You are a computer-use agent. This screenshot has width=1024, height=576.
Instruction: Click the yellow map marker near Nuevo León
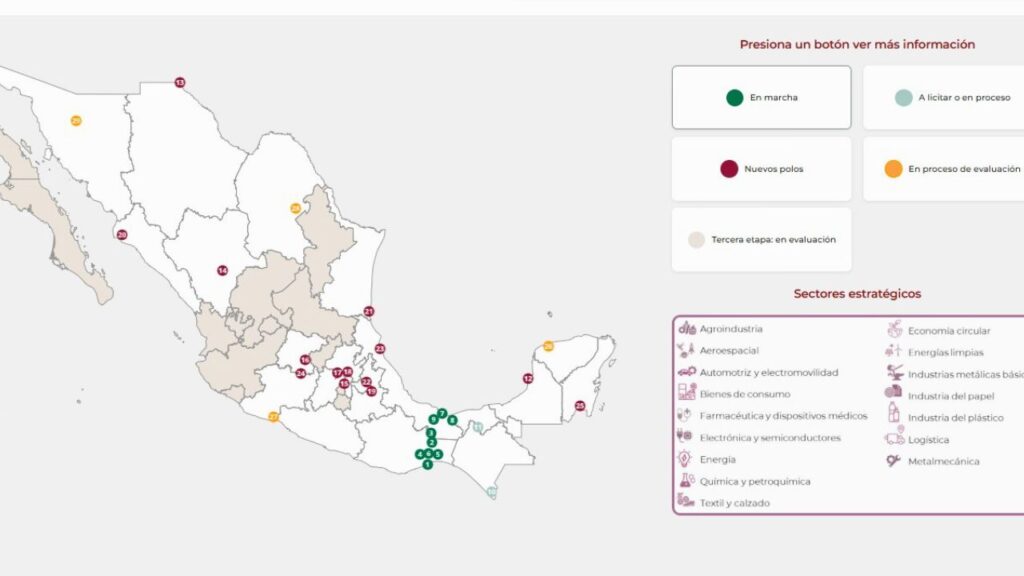295,208
